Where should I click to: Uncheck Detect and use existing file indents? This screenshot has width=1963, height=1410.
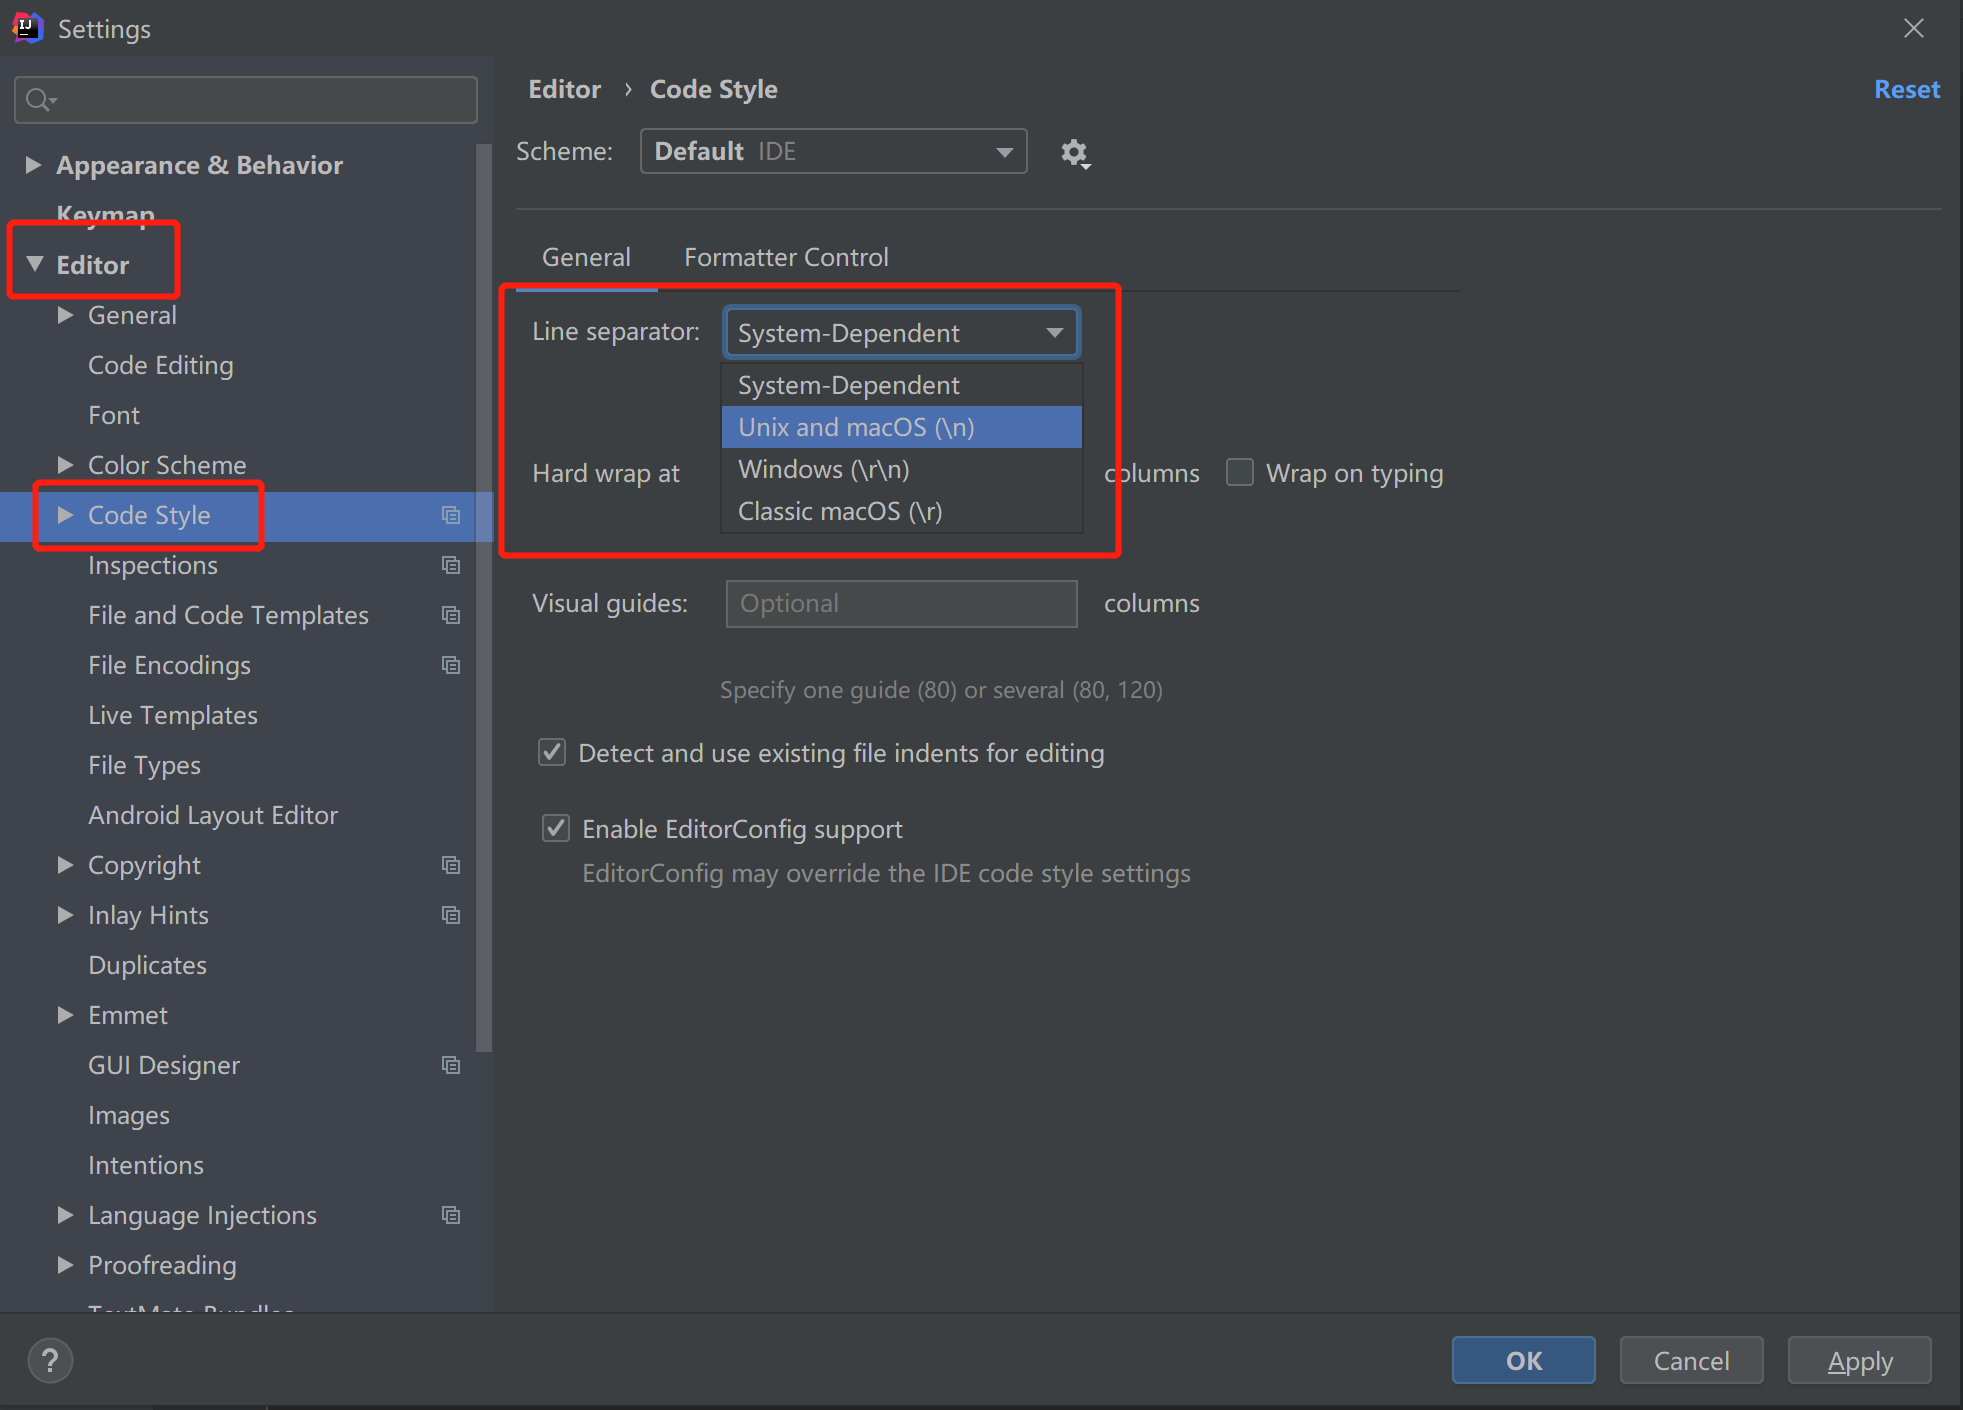point(552,752)
